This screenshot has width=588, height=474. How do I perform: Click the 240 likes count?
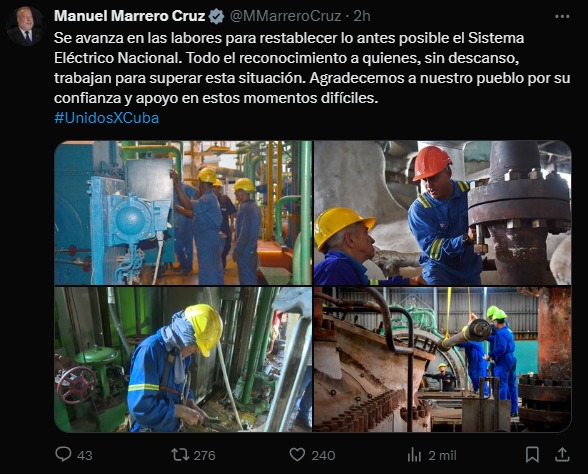pyautogui.click(x=323, y=455)
